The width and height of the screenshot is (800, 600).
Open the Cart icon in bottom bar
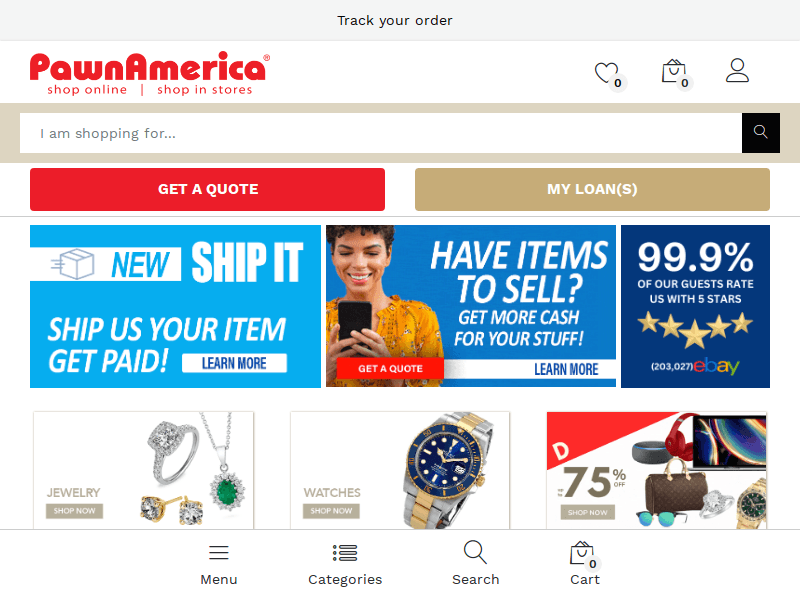pos(582,553)
